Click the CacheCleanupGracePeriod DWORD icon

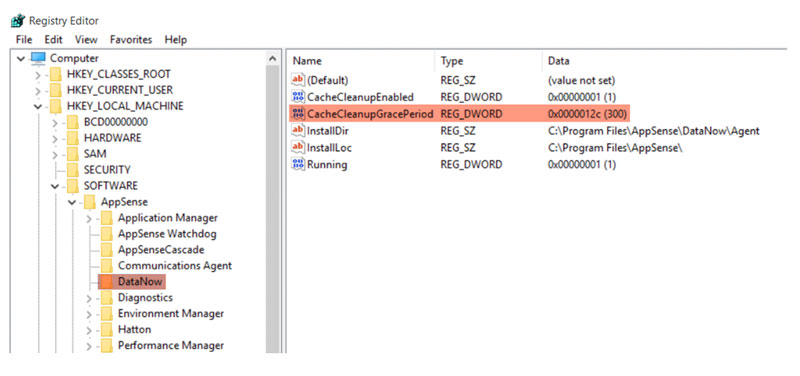(298, 114)
